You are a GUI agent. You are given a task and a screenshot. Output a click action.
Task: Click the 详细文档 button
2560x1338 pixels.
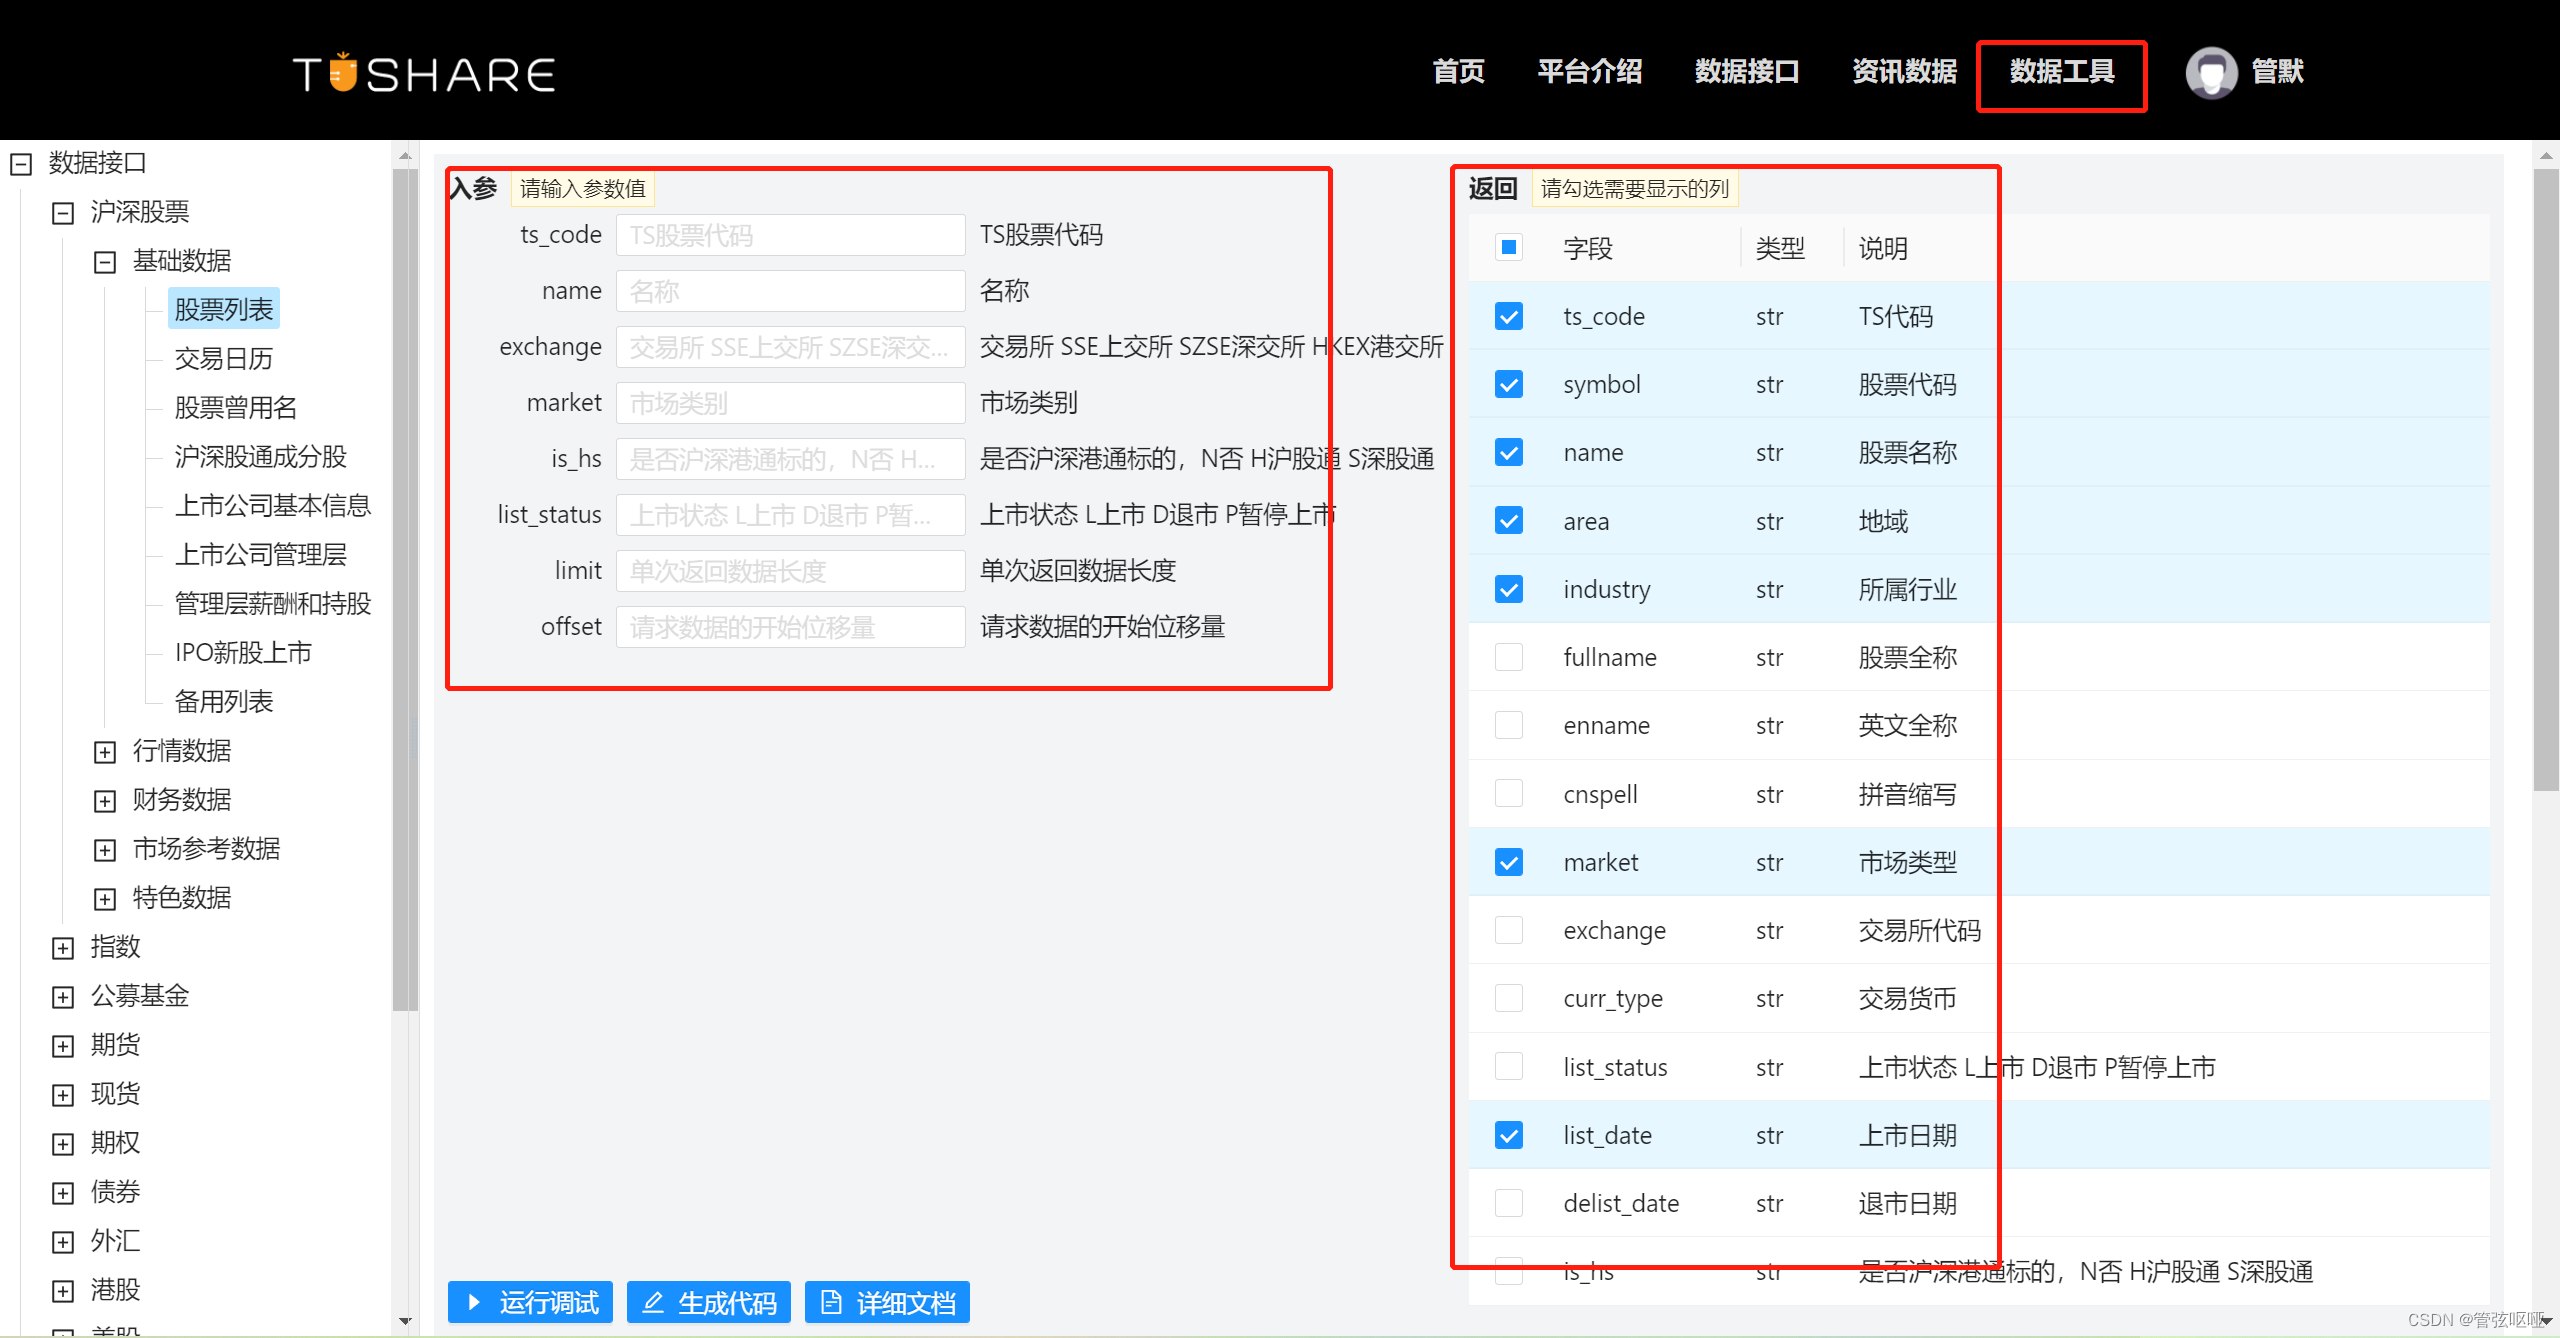pos(886,1302)
